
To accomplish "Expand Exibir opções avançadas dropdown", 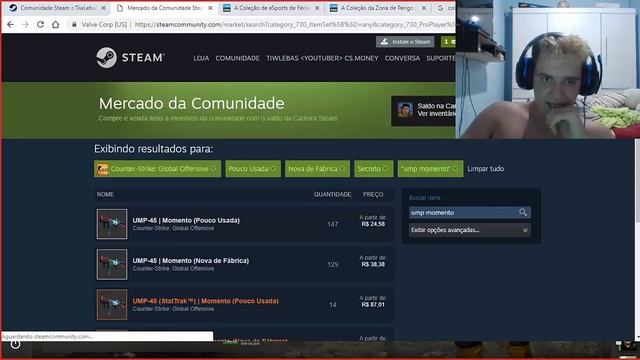I will 470,230.
